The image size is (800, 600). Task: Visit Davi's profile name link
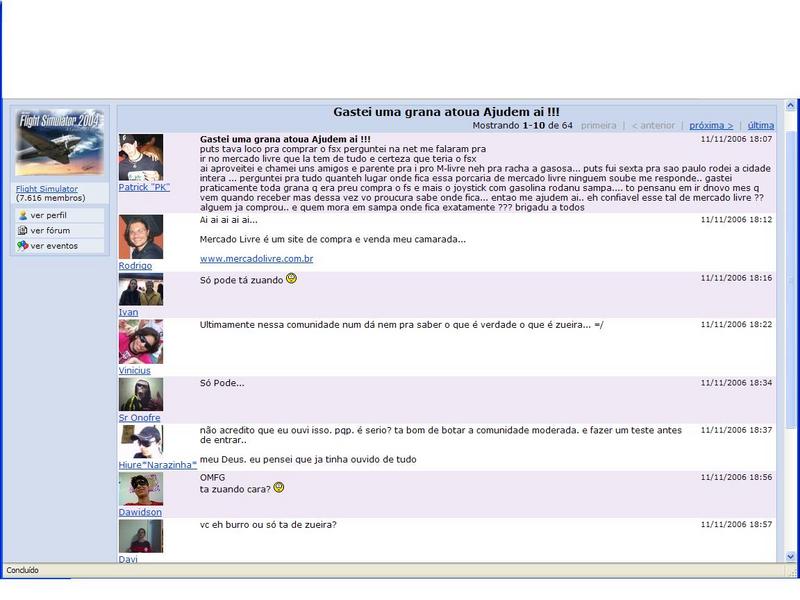[x=128, y=559]
